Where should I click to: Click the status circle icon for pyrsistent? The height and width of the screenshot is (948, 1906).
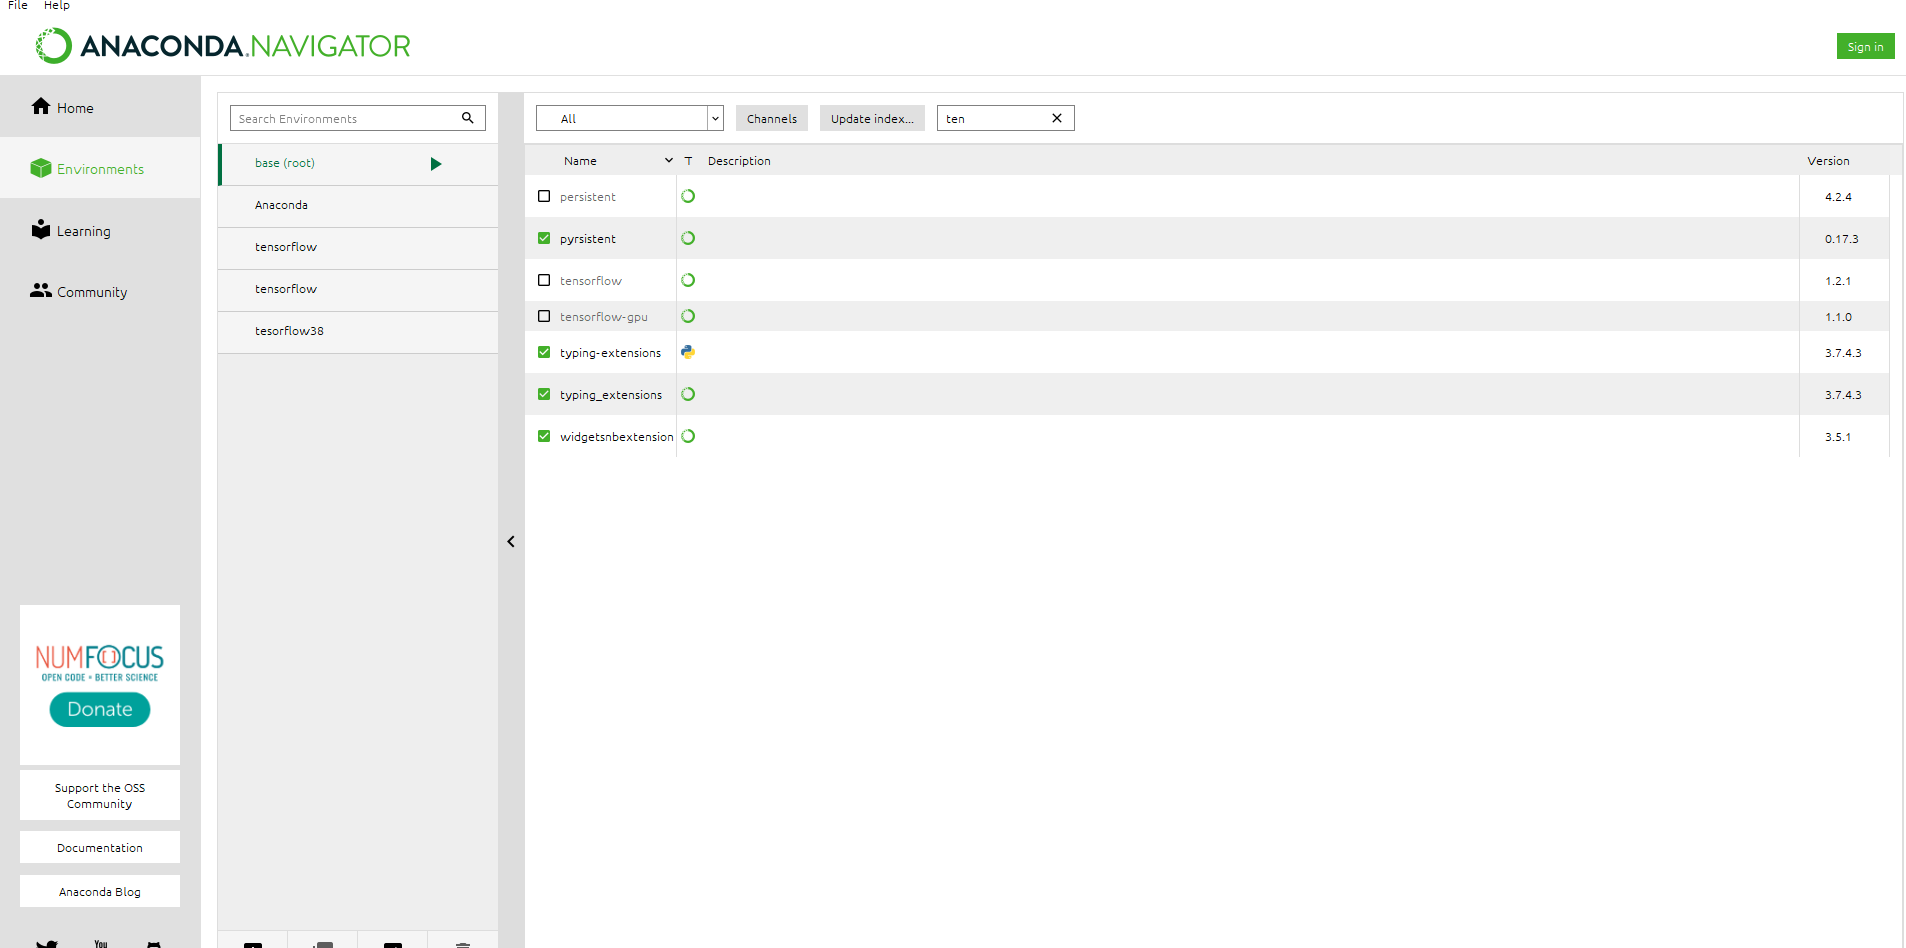(688, 238)
